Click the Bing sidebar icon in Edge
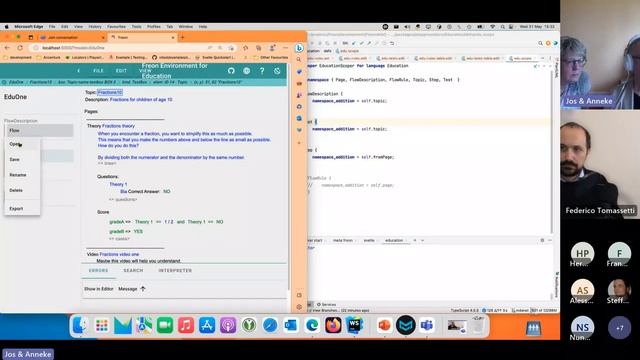 pyautogui.click(x=299, y=48)
